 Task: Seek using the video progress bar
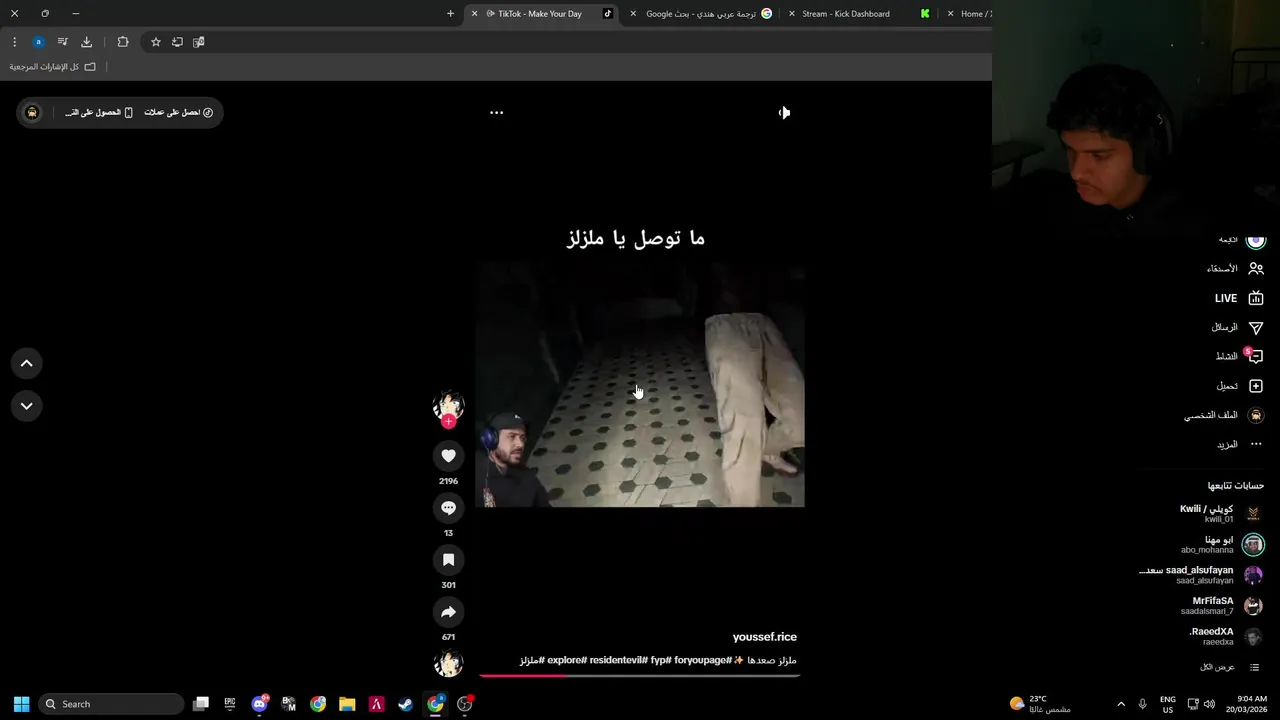[x=640, y=676]
